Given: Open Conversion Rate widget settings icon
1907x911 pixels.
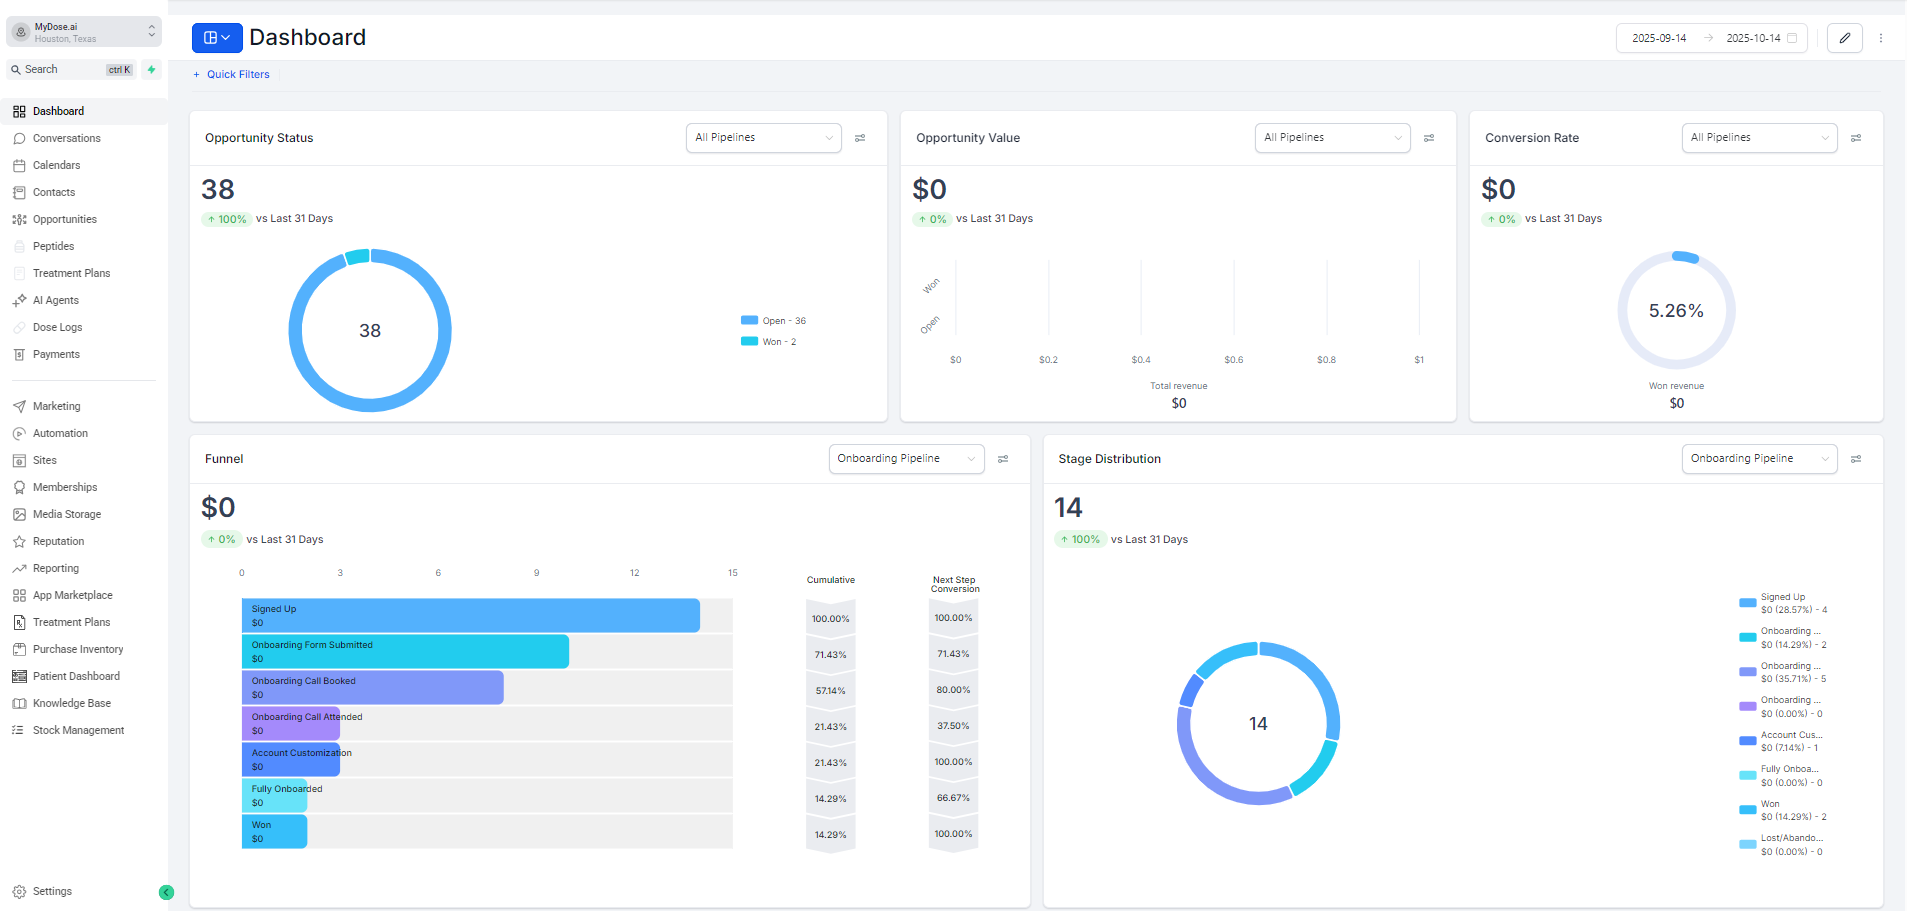Looking at the screenshot, I should pos(1856,138).
